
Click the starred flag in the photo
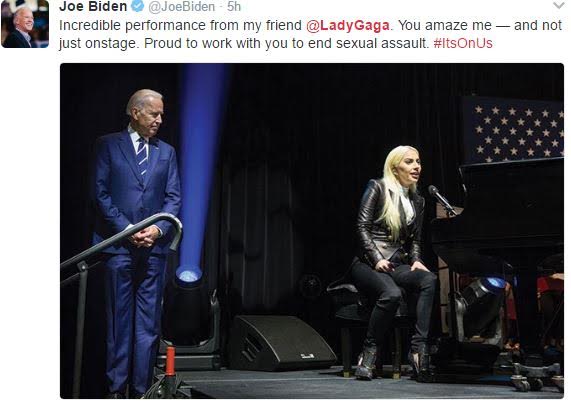(x=512, y=129)
